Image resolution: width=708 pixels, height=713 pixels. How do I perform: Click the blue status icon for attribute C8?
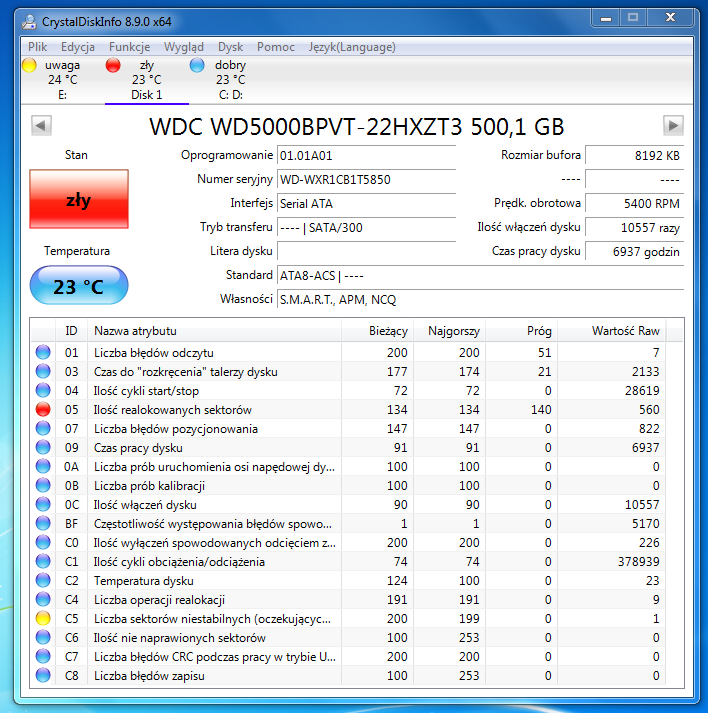(43, 676)
